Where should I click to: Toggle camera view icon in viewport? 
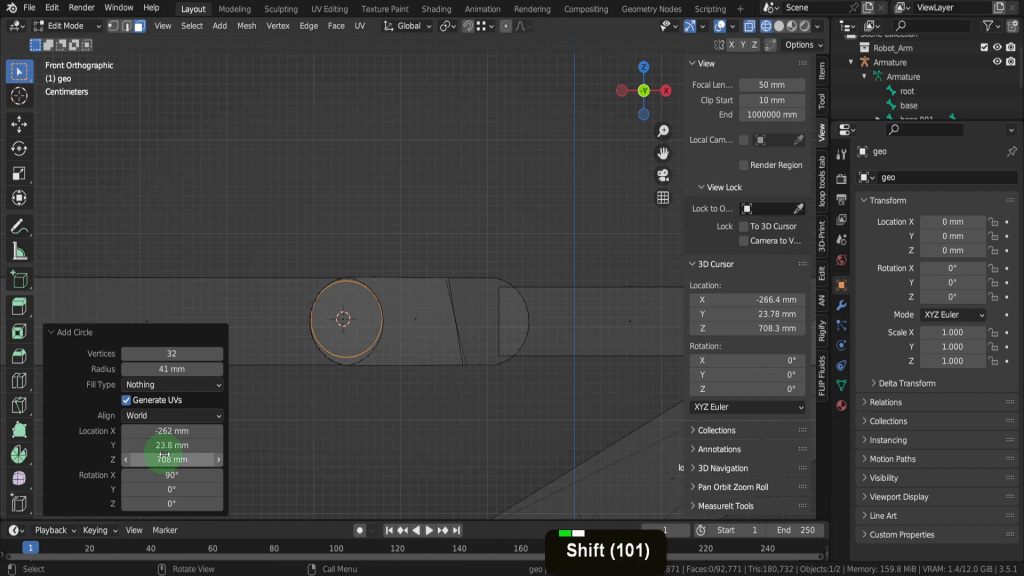point(662,175)
